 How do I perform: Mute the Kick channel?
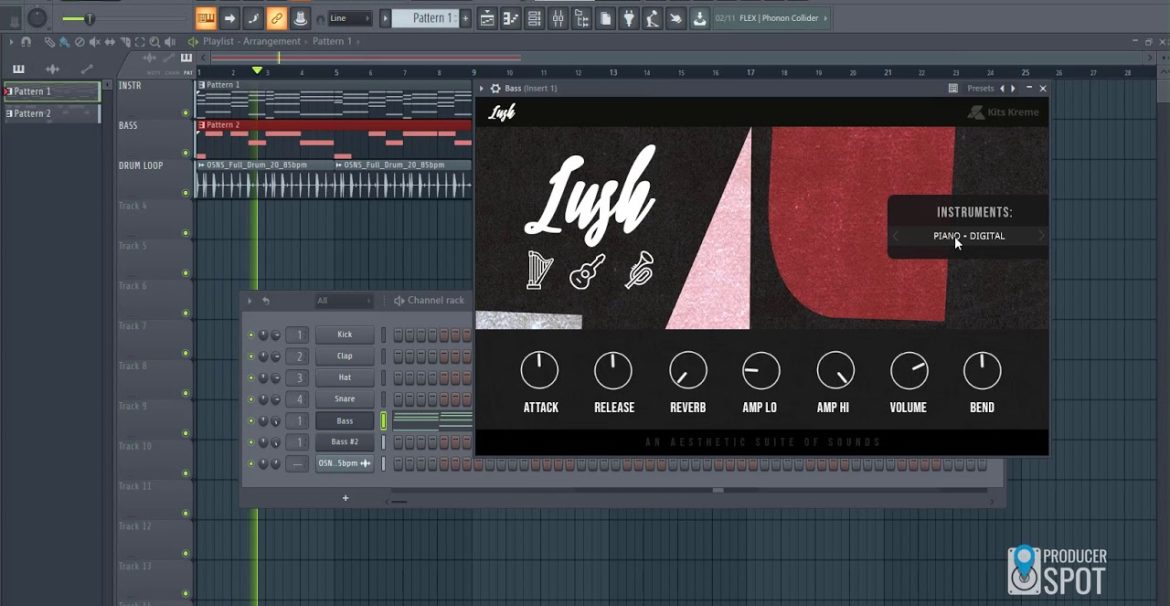pyautogui.click(x=251, y=335)
